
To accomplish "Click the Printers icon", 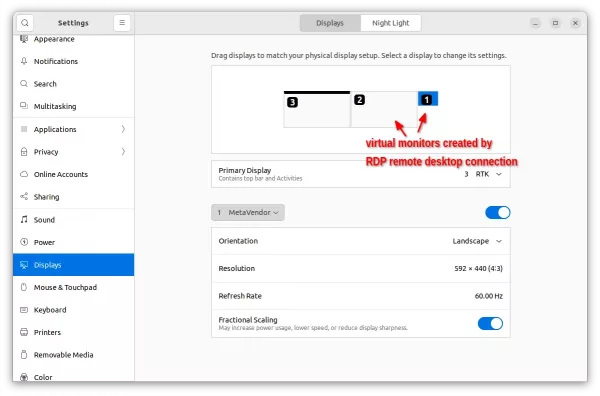I will click(x=24, y=332).
